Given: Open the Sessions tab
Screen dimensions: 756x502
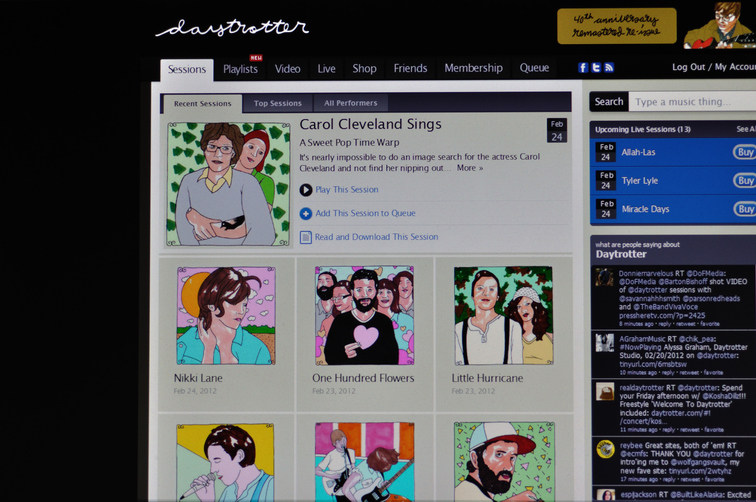Looking at the screenshot, I should click(187, 69).
